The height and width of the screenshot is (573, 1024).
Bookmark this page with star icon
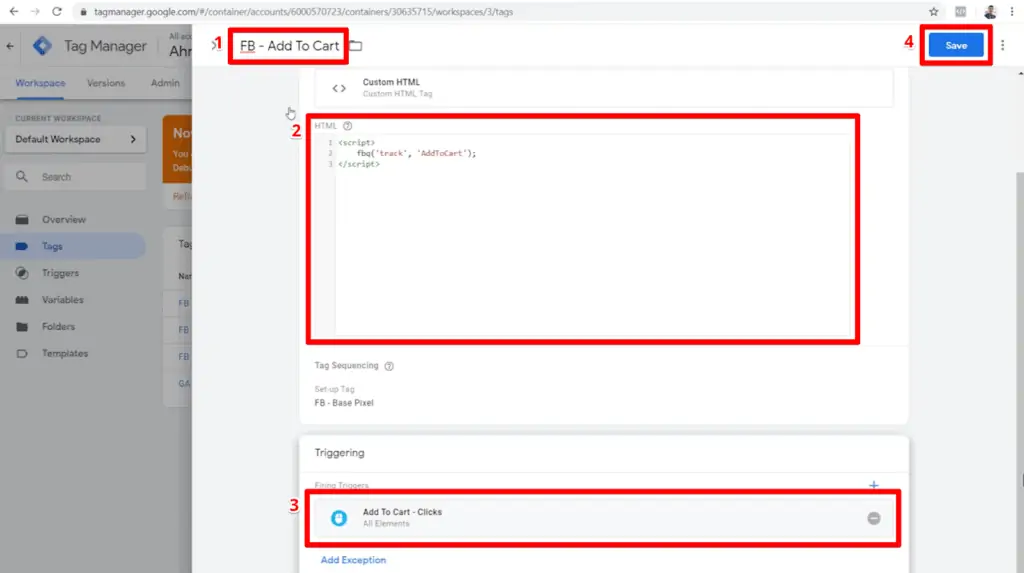[x=934, y=11]
